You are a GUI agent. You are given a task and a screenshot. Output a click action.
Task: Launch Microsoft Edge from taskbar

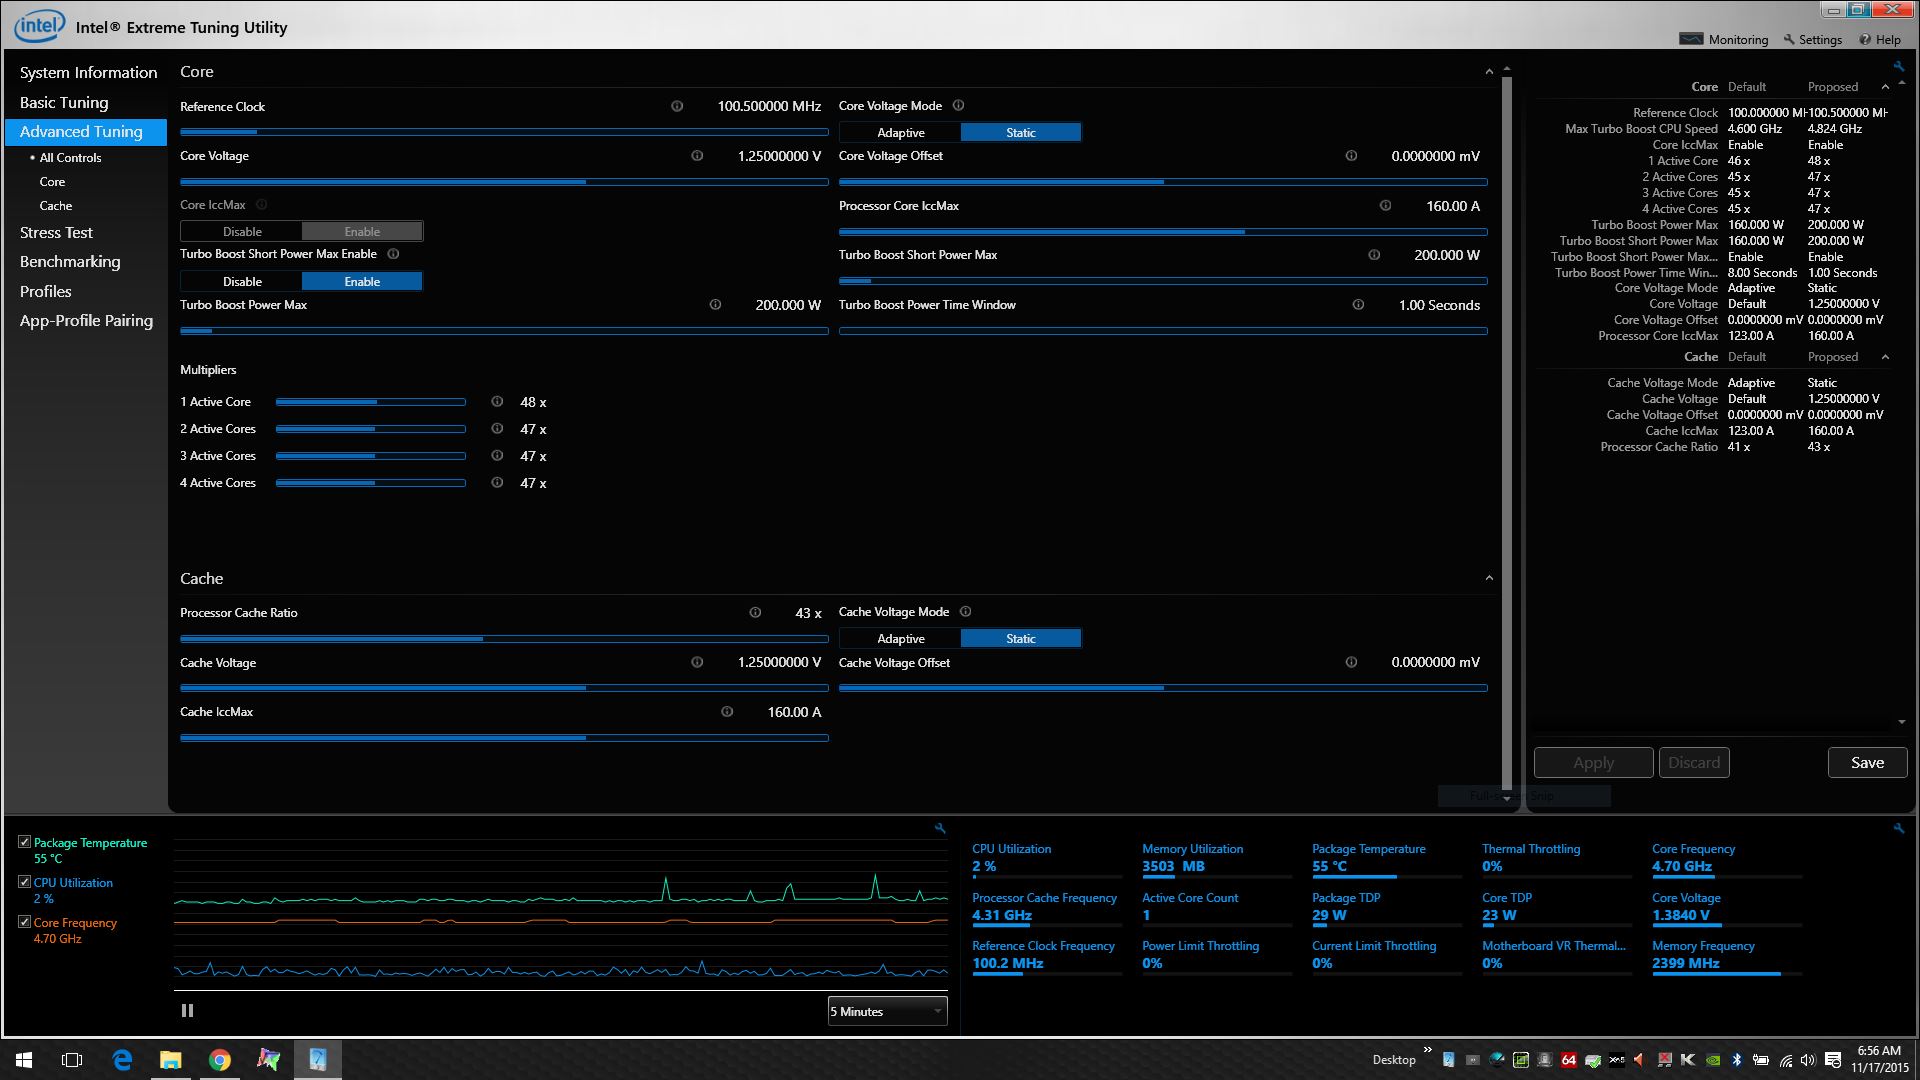pos(122,1060)
